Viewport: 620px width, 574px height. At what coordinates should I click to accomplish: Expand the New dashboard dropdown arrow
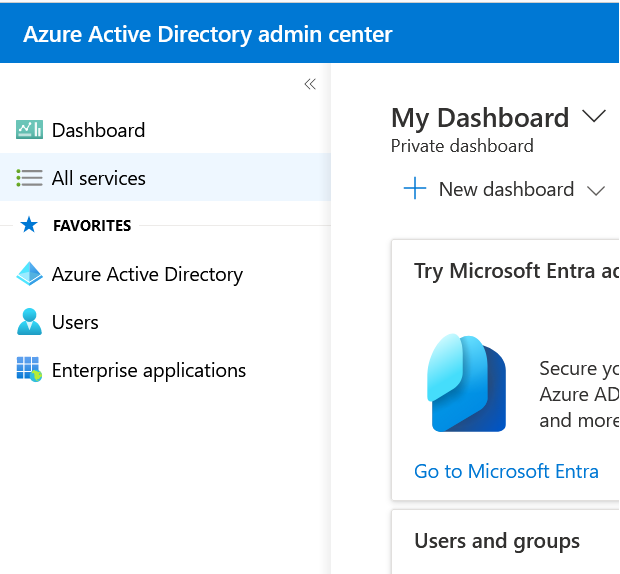pos(596,191)
